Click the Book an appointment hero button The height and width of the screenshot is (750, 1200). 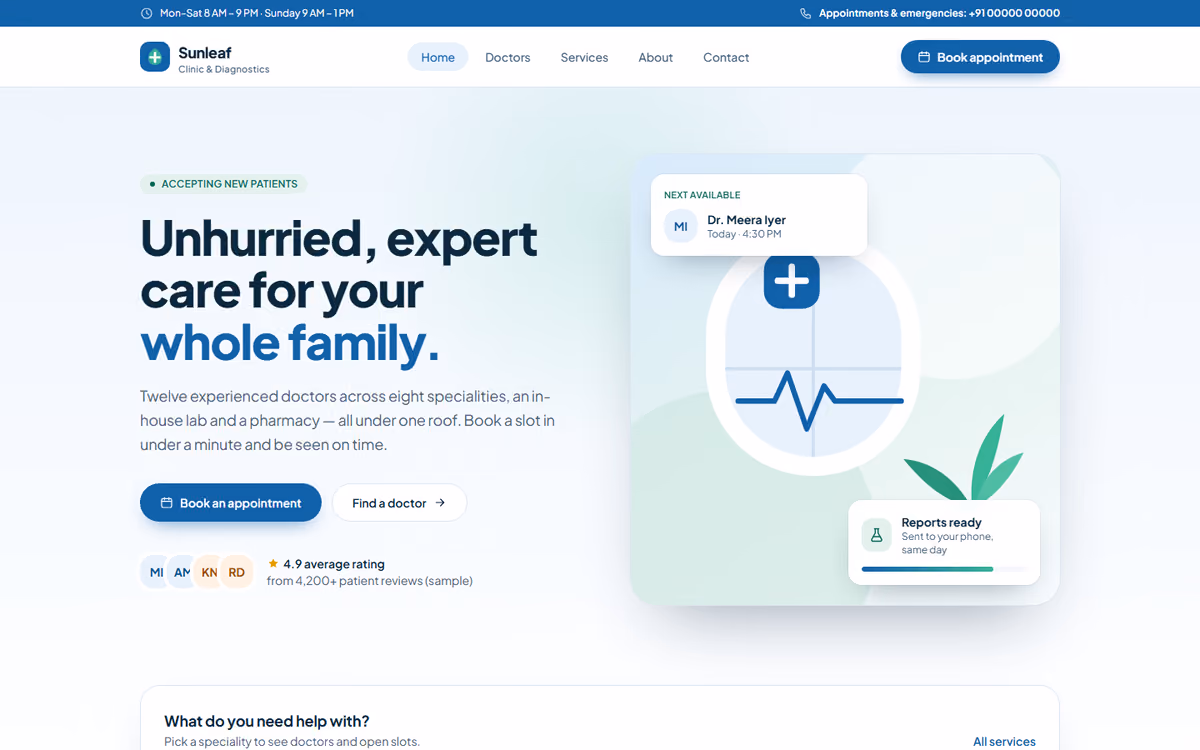231,503
